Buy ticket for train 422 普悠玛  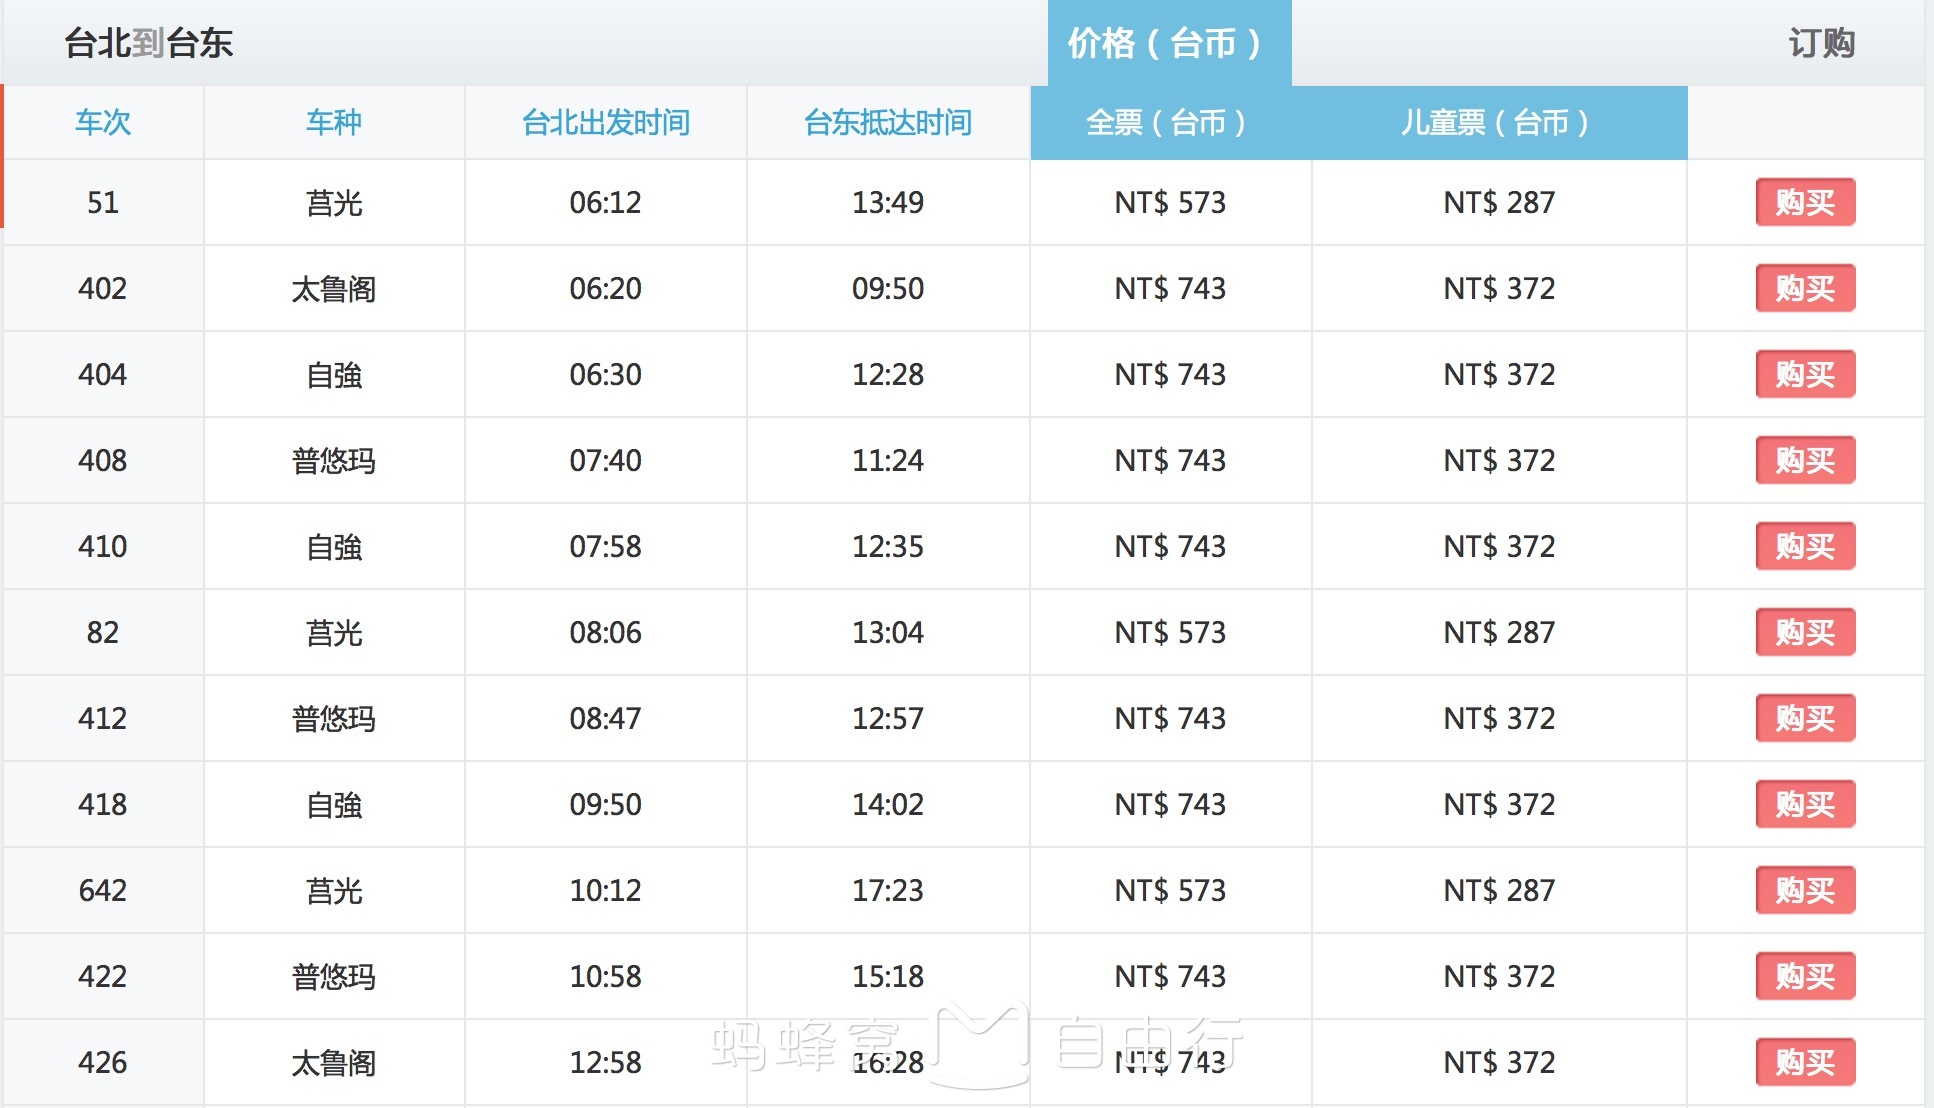(x=1805, y=976)
